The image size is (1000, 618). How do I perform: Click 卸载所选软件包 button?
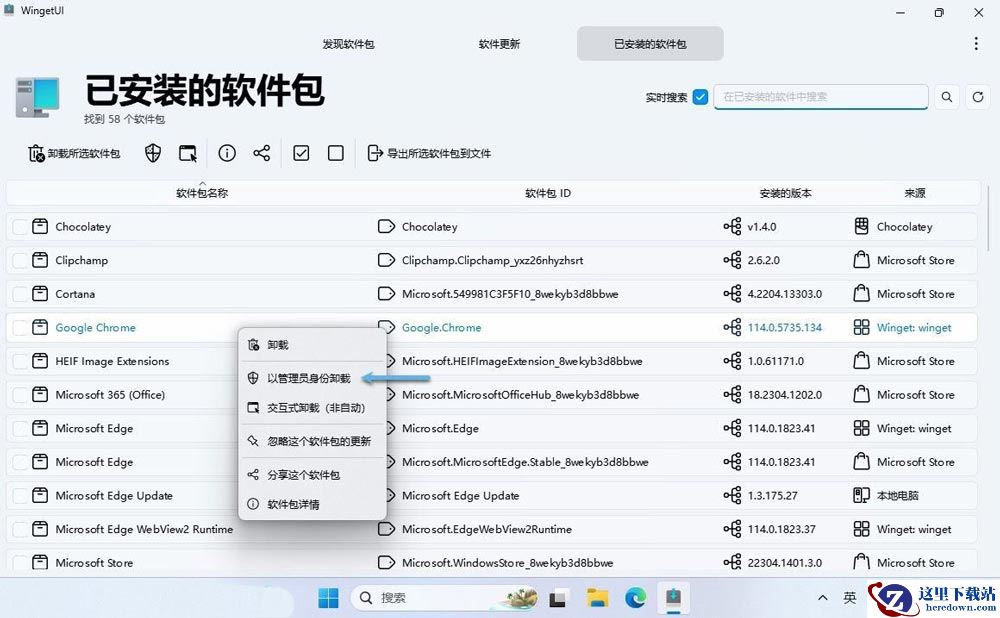click(74, 153)
